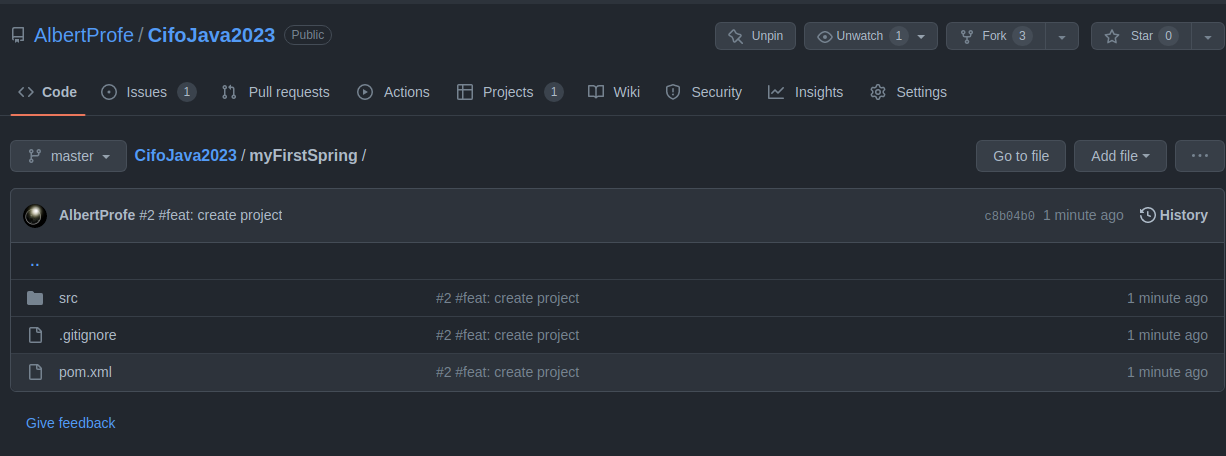Open the Unwatch notification dropdown arrow
Viewport: 1226px width, 456px height.
click(921, 36)
